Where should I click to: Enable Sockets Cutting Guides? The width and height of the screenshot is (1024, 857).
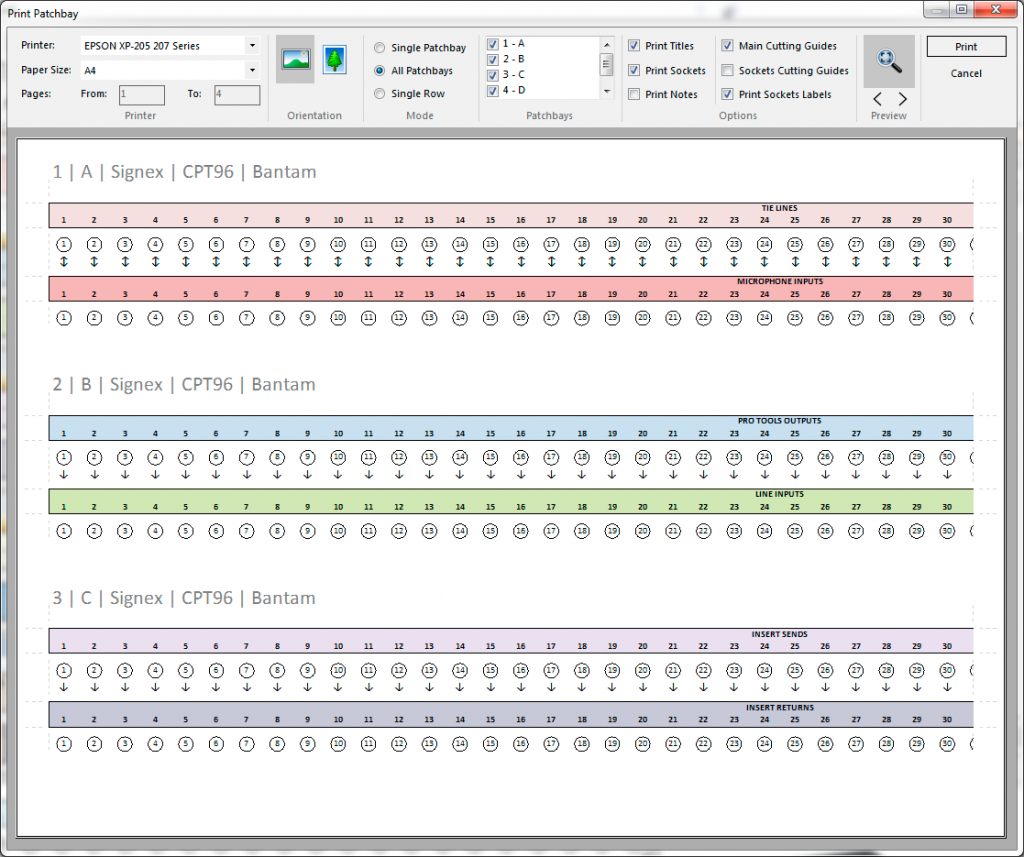pyautogui.click(x=727, y=70)
